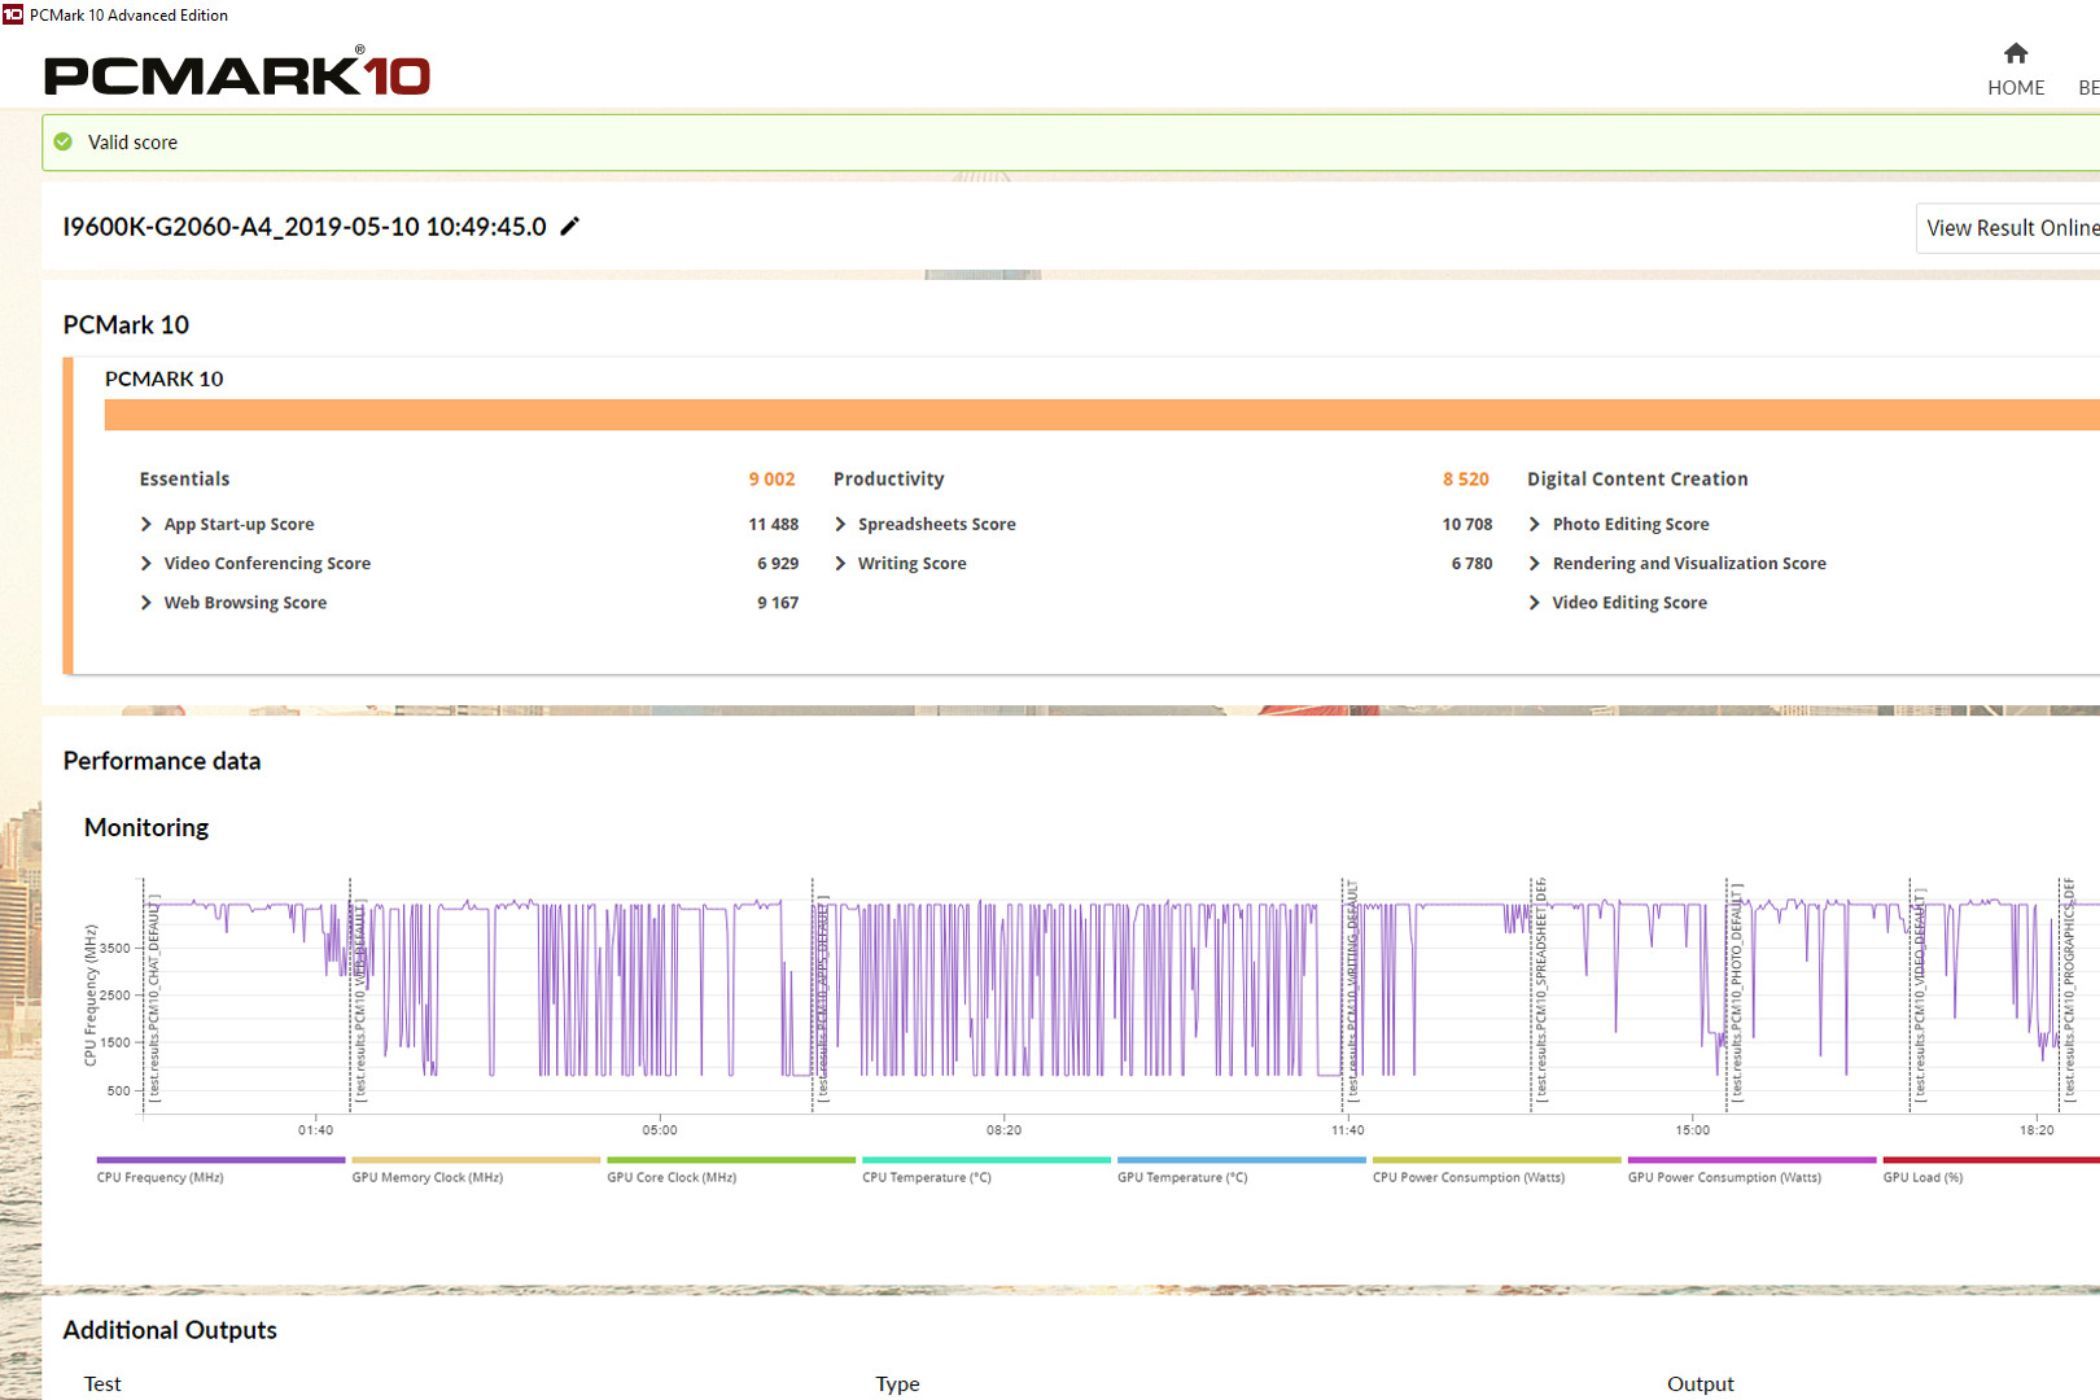Expand the App Start-up Score row
The height and width of the screenshot is (1400, 2100).
(146, 524)
